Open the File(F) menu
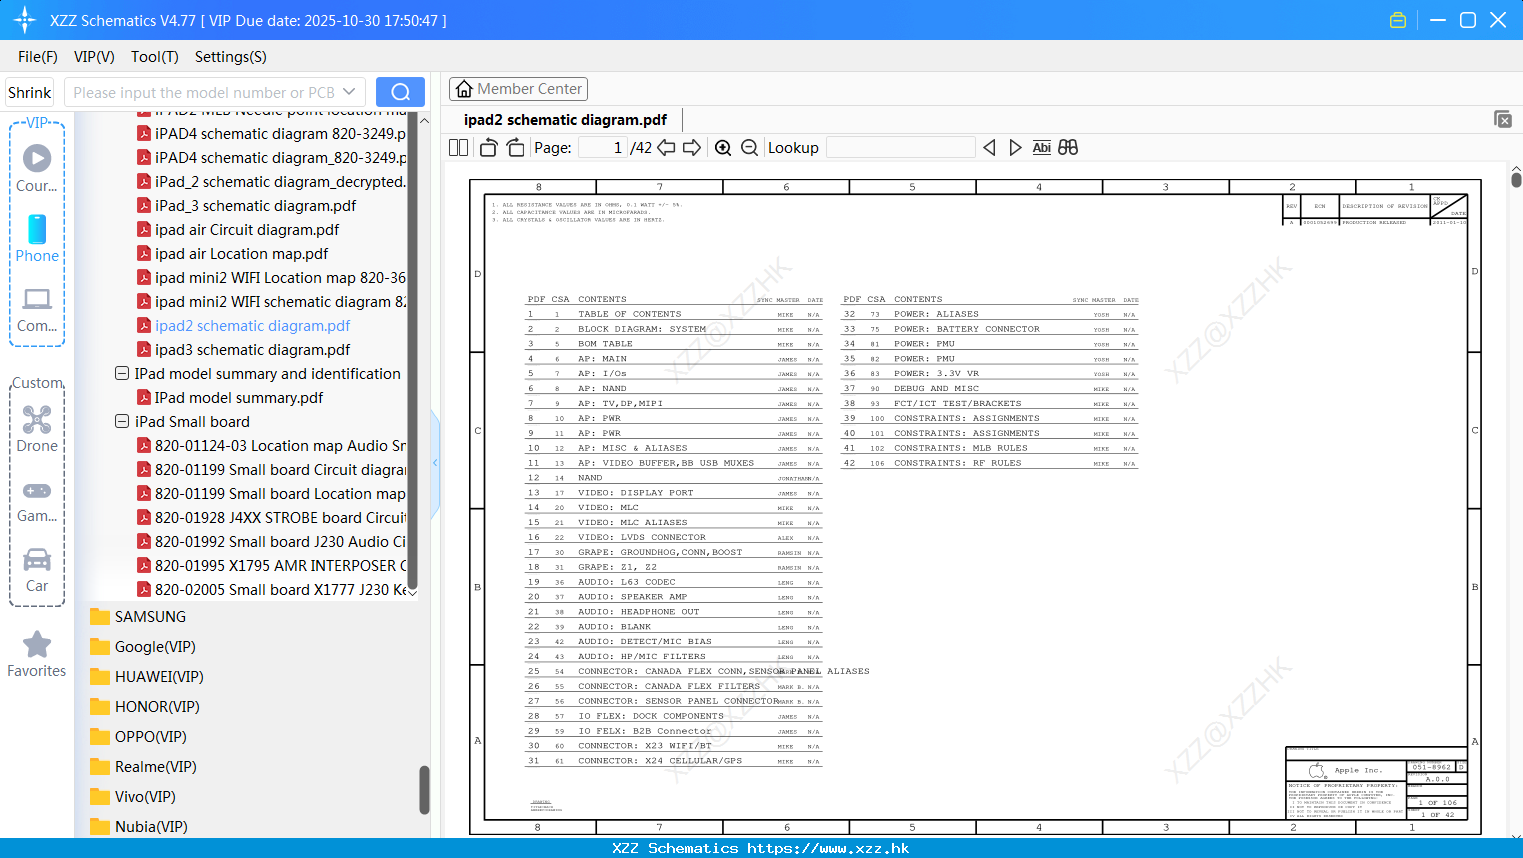 tap(38, 56)
